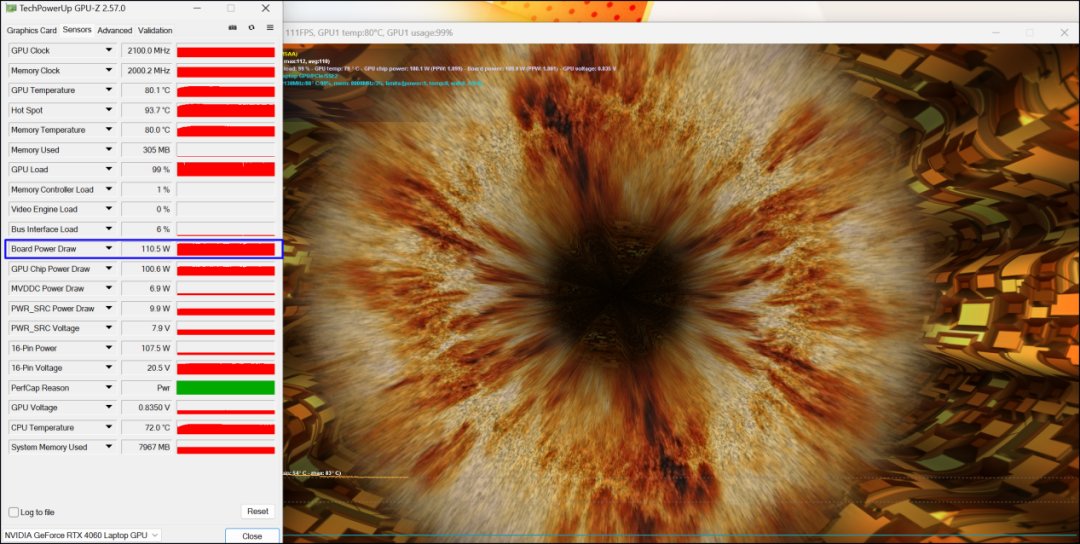1080x544 pixels.
Task: Click the 2100.0 MHz GPU Clock value
Action: tap(147, 50)
